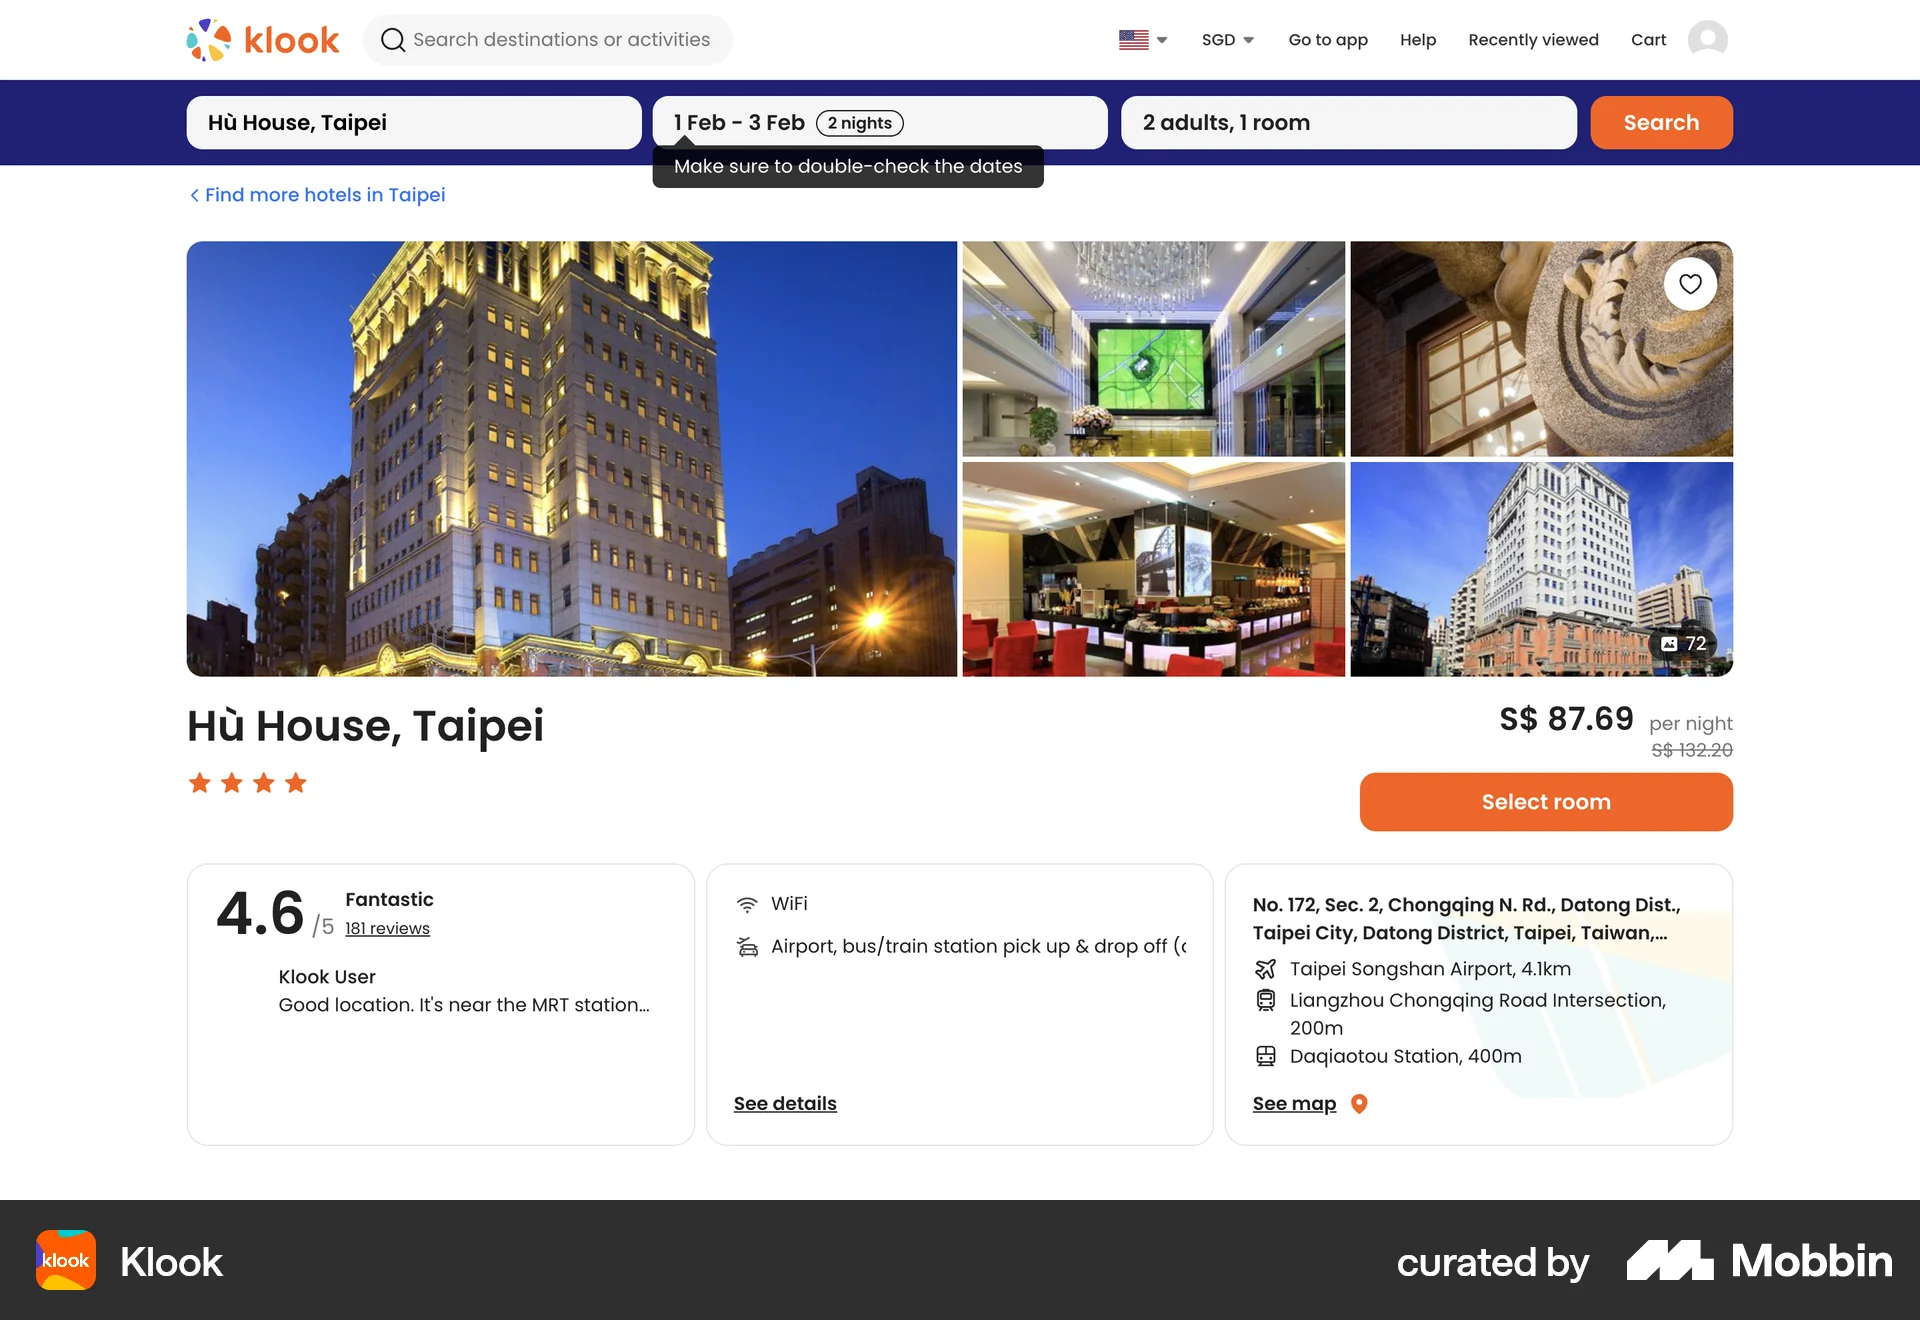Open the language flag dropdown
Image resolution: width=1920 pixels, height=1320 pixels.
point(1143,40)
